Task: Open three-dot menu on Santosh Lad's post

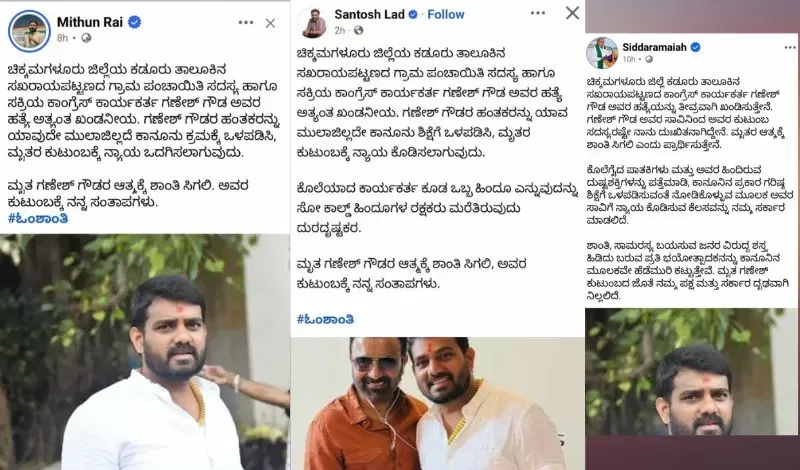Action: point(537,13)
